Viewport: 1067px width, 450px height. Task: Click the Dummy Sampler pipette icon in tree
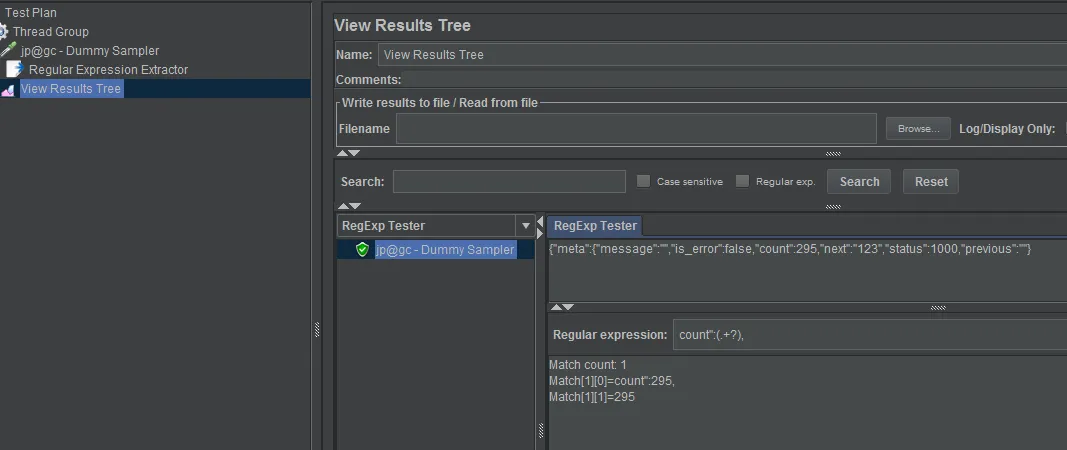[x=8, y=50]
